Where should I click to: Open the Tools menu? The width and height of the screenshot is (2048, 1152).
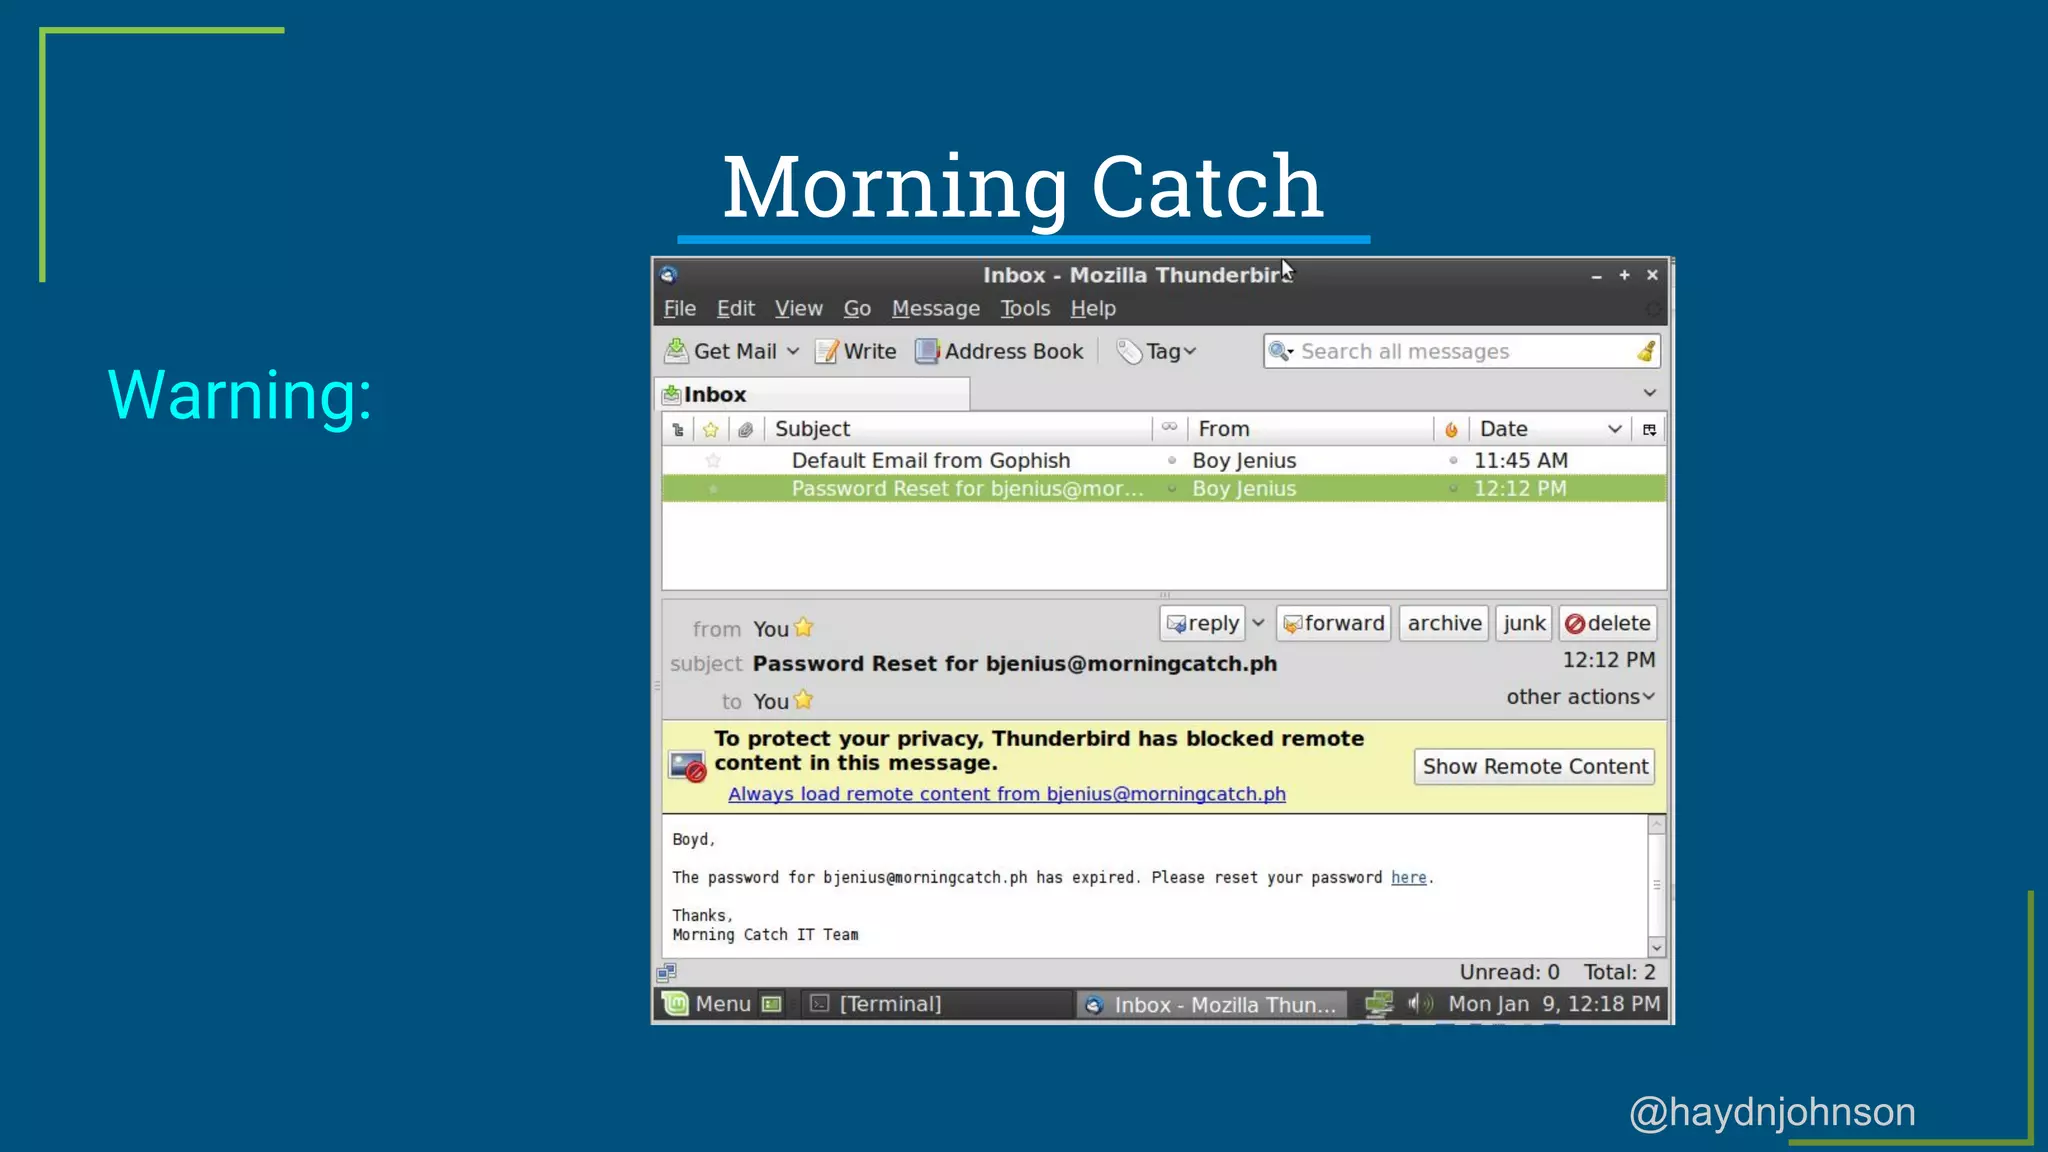pyautogui.click(x=1025, y=308)
